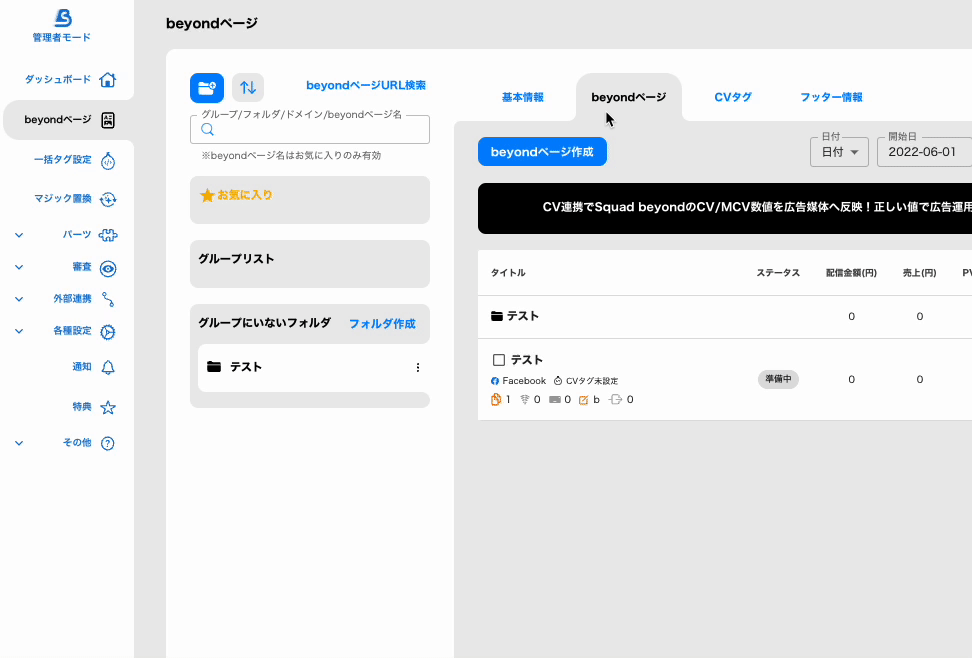Select the beyondページ tab
This screenshot has width=972, height=658.
pos(629,97)
